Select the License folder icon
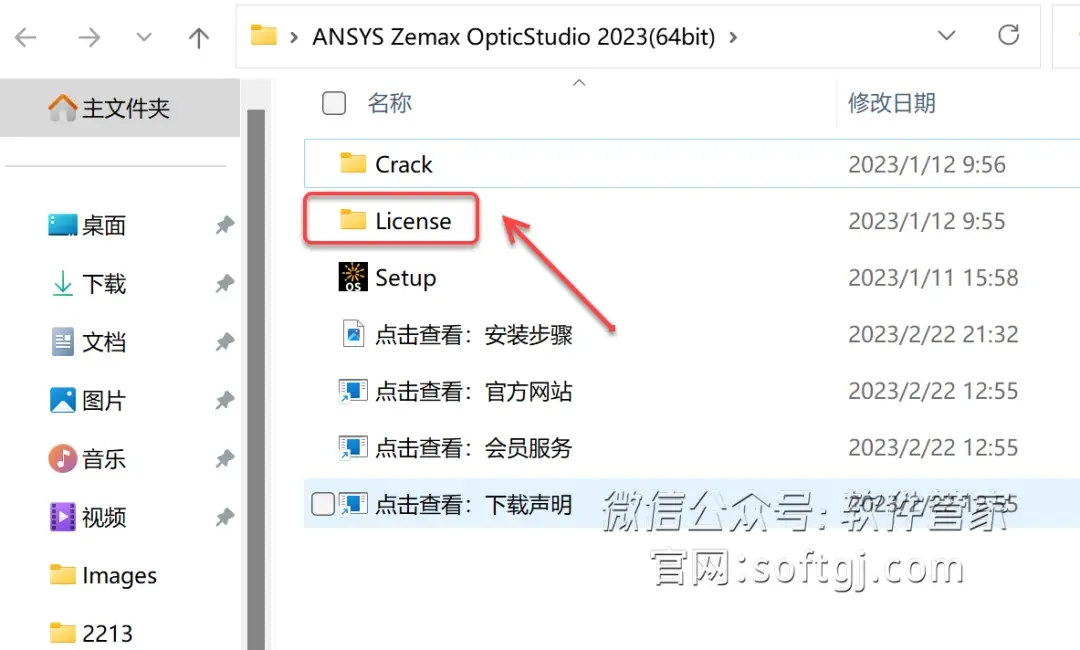The width and height of the screenshot is (1080, 650). pos(353,220)
